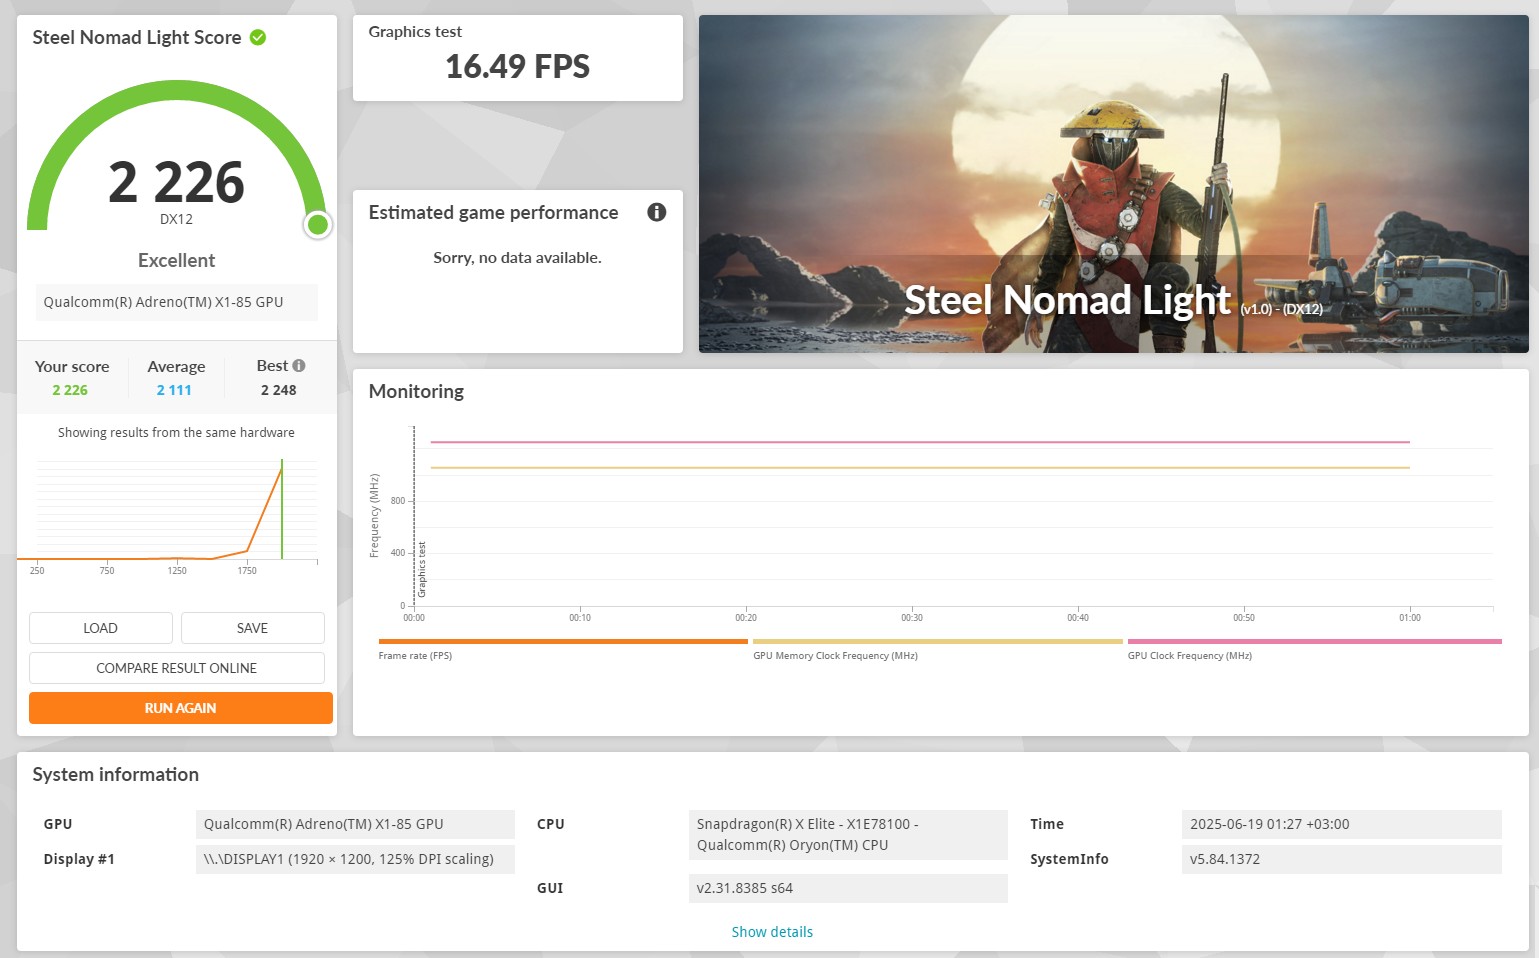Click the orange frame rate color bar
Image resolution: width=1539 pixels, height=958 pixels.
pyautogui.click(x=563, y=642)
